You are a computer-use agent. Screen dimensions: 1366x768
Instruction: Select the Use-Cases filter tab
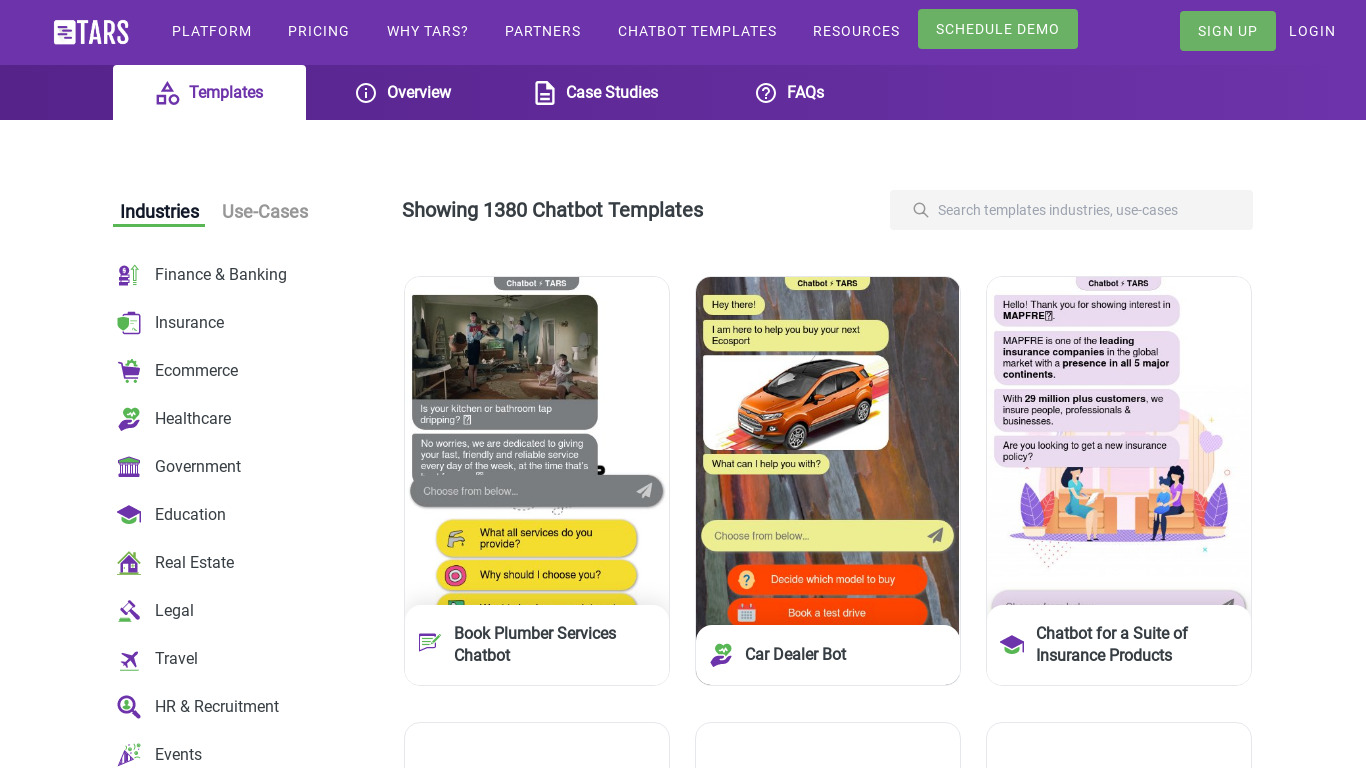pyautogui.click(x=265, y=212)
